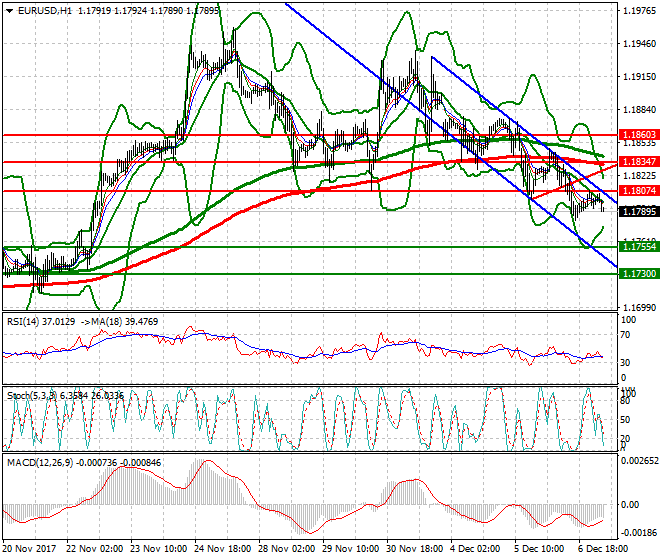Click the 1.16990 price scale value
Screen dimensions: 660x560
click(639, 308)
